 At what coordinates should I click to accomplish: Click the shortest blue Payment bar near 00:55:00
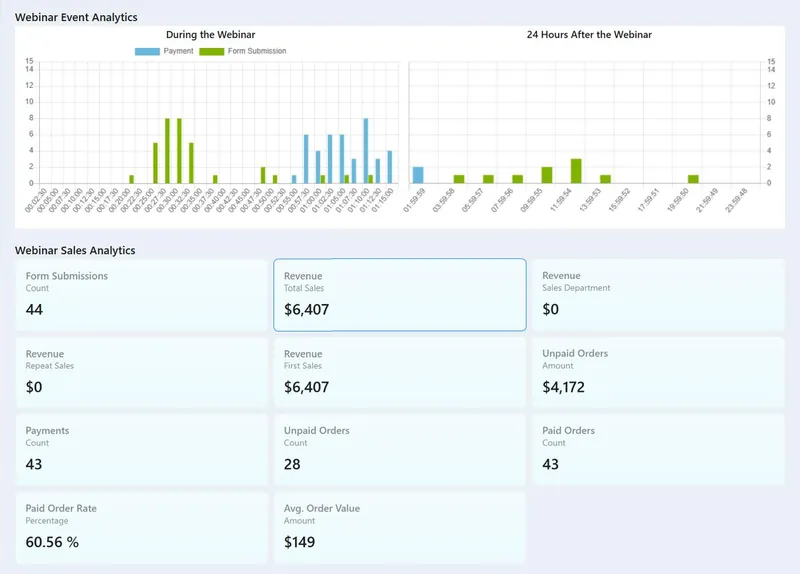tap(294, 179)
